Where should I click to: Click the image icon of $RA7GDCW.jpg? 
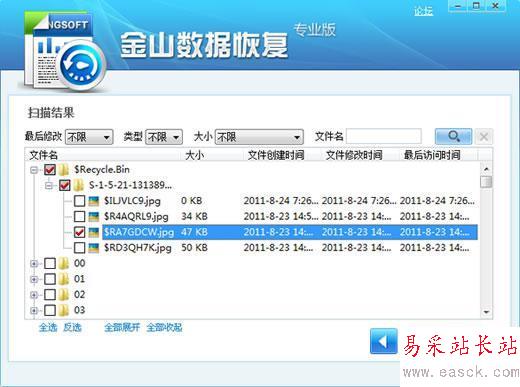tap(94, 232)
